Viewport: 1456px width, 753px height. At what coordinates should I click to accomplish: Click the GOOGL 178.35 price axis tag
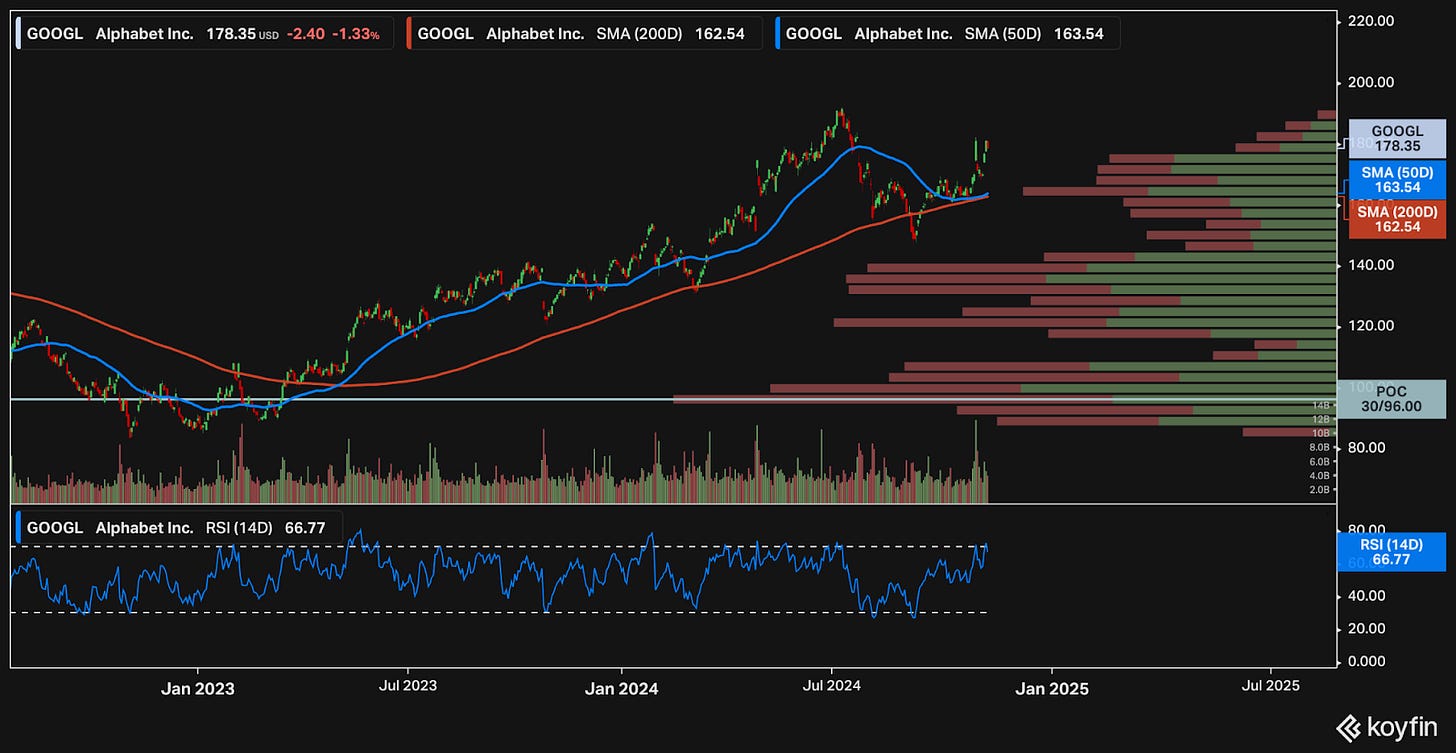1397,139
